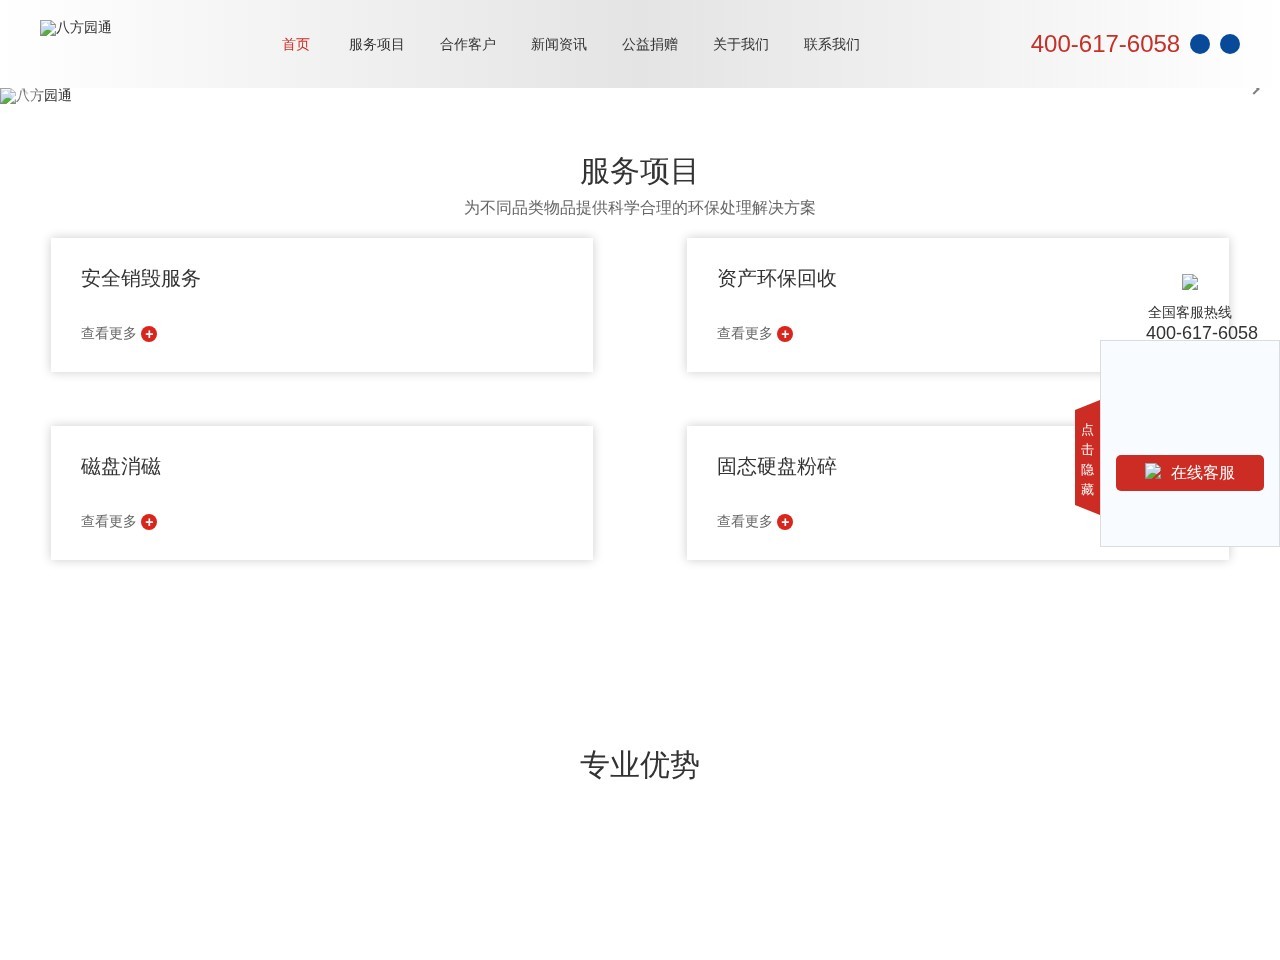This screenshot has height=960, width=1280.
Task: Click the 八方园通 banner image below the navigation
Action: pyautogui.click(x=36, y=96)
